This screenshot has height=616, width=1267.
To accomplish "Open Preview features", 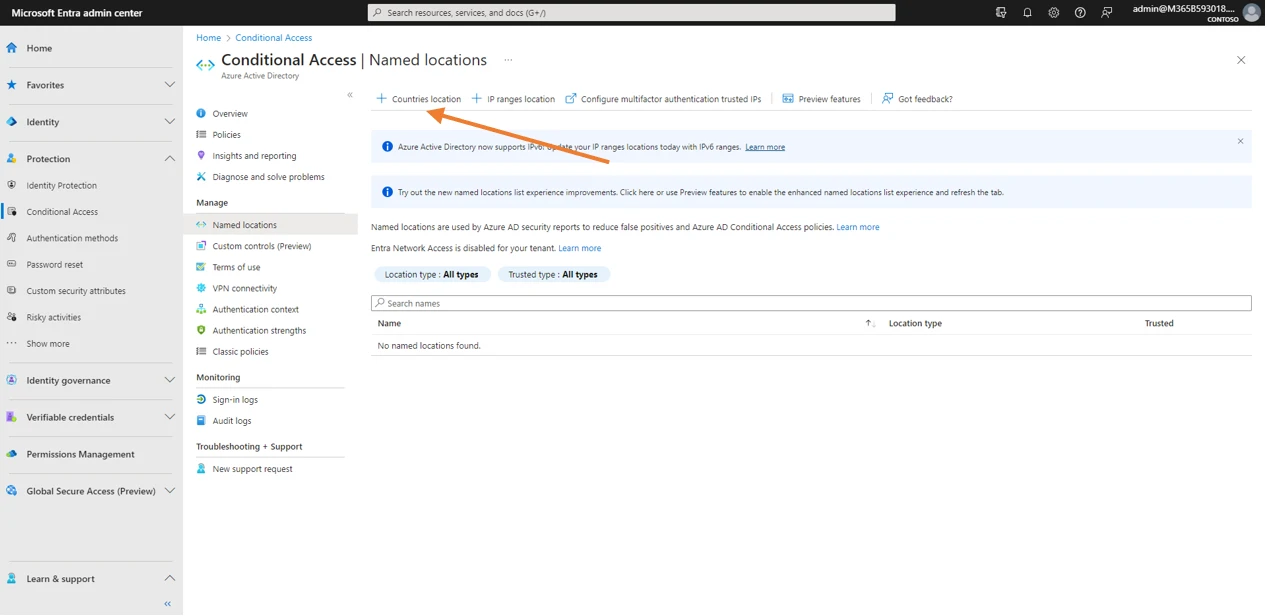I will click(821, 99).
